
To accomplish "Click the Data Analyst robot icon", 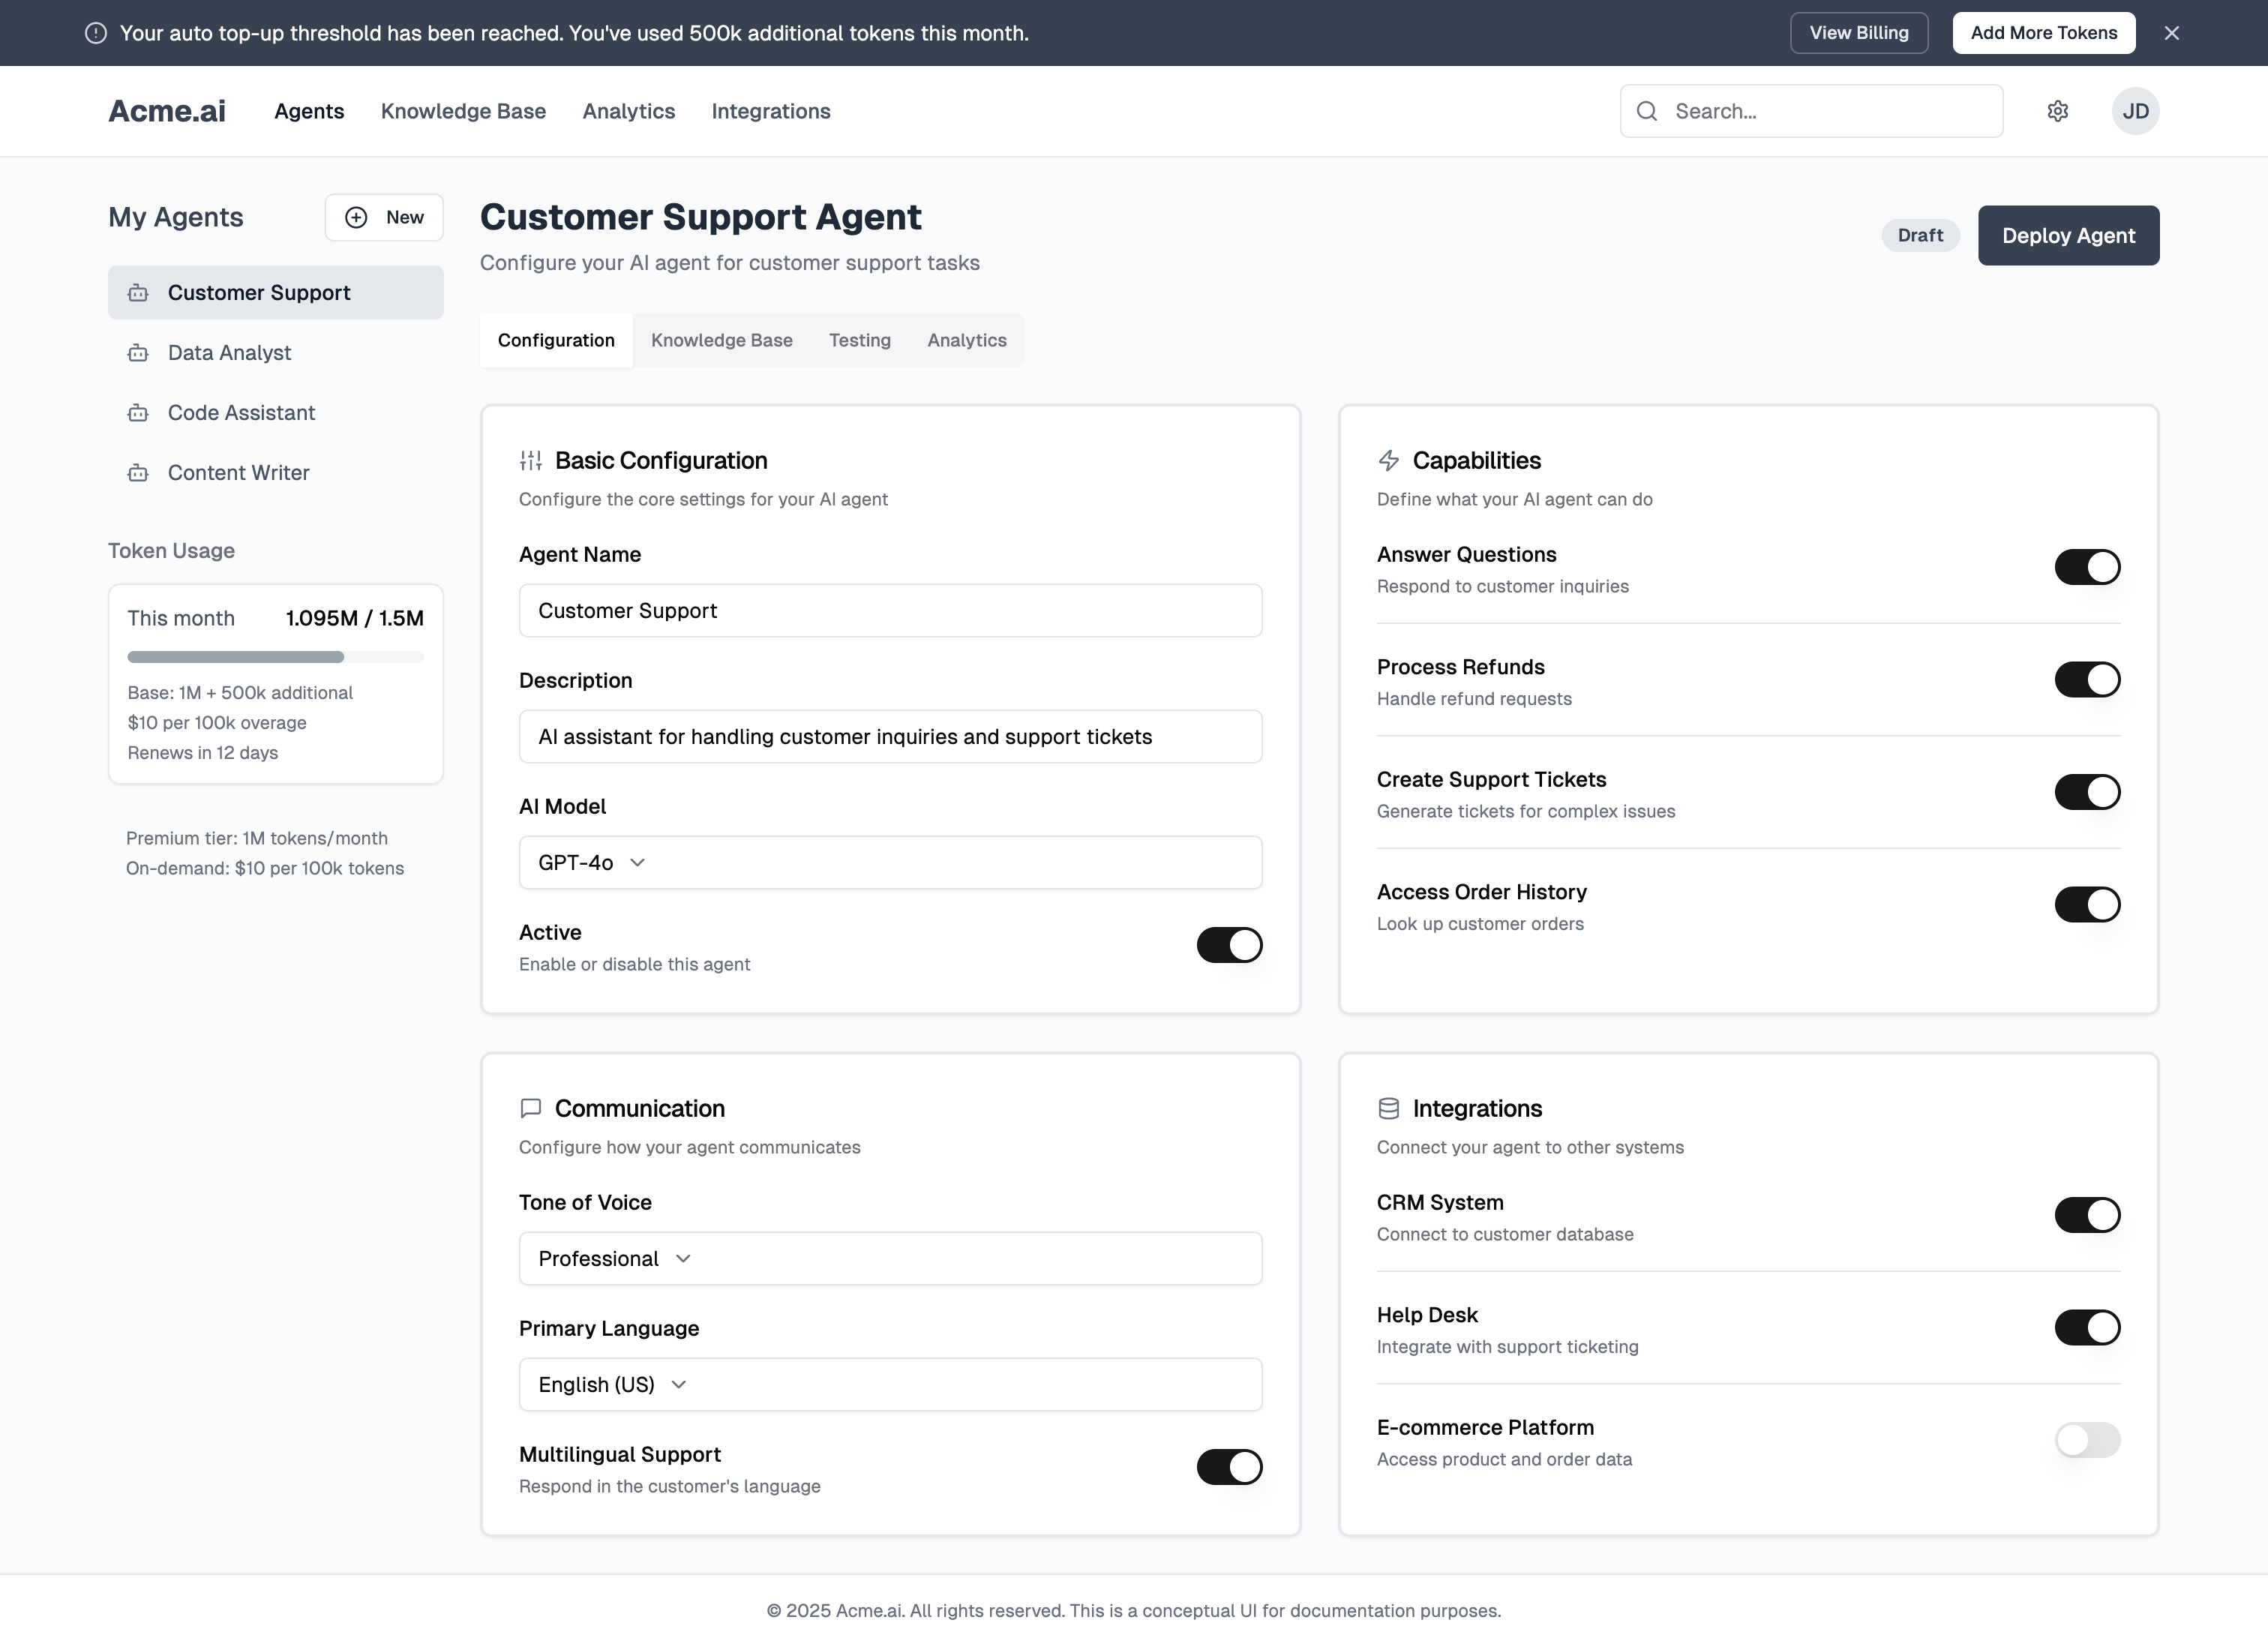I will coord(138,353).
